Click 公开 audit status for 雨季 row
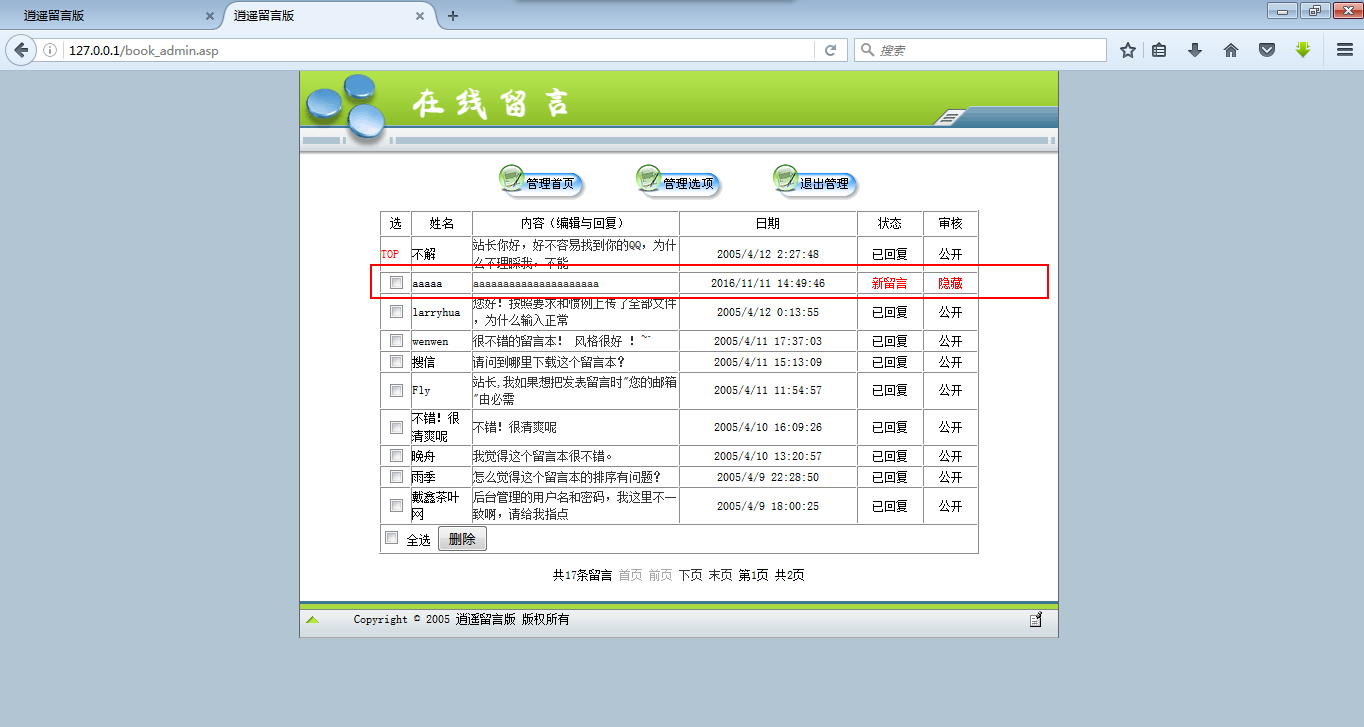 (x=950, y=477)
